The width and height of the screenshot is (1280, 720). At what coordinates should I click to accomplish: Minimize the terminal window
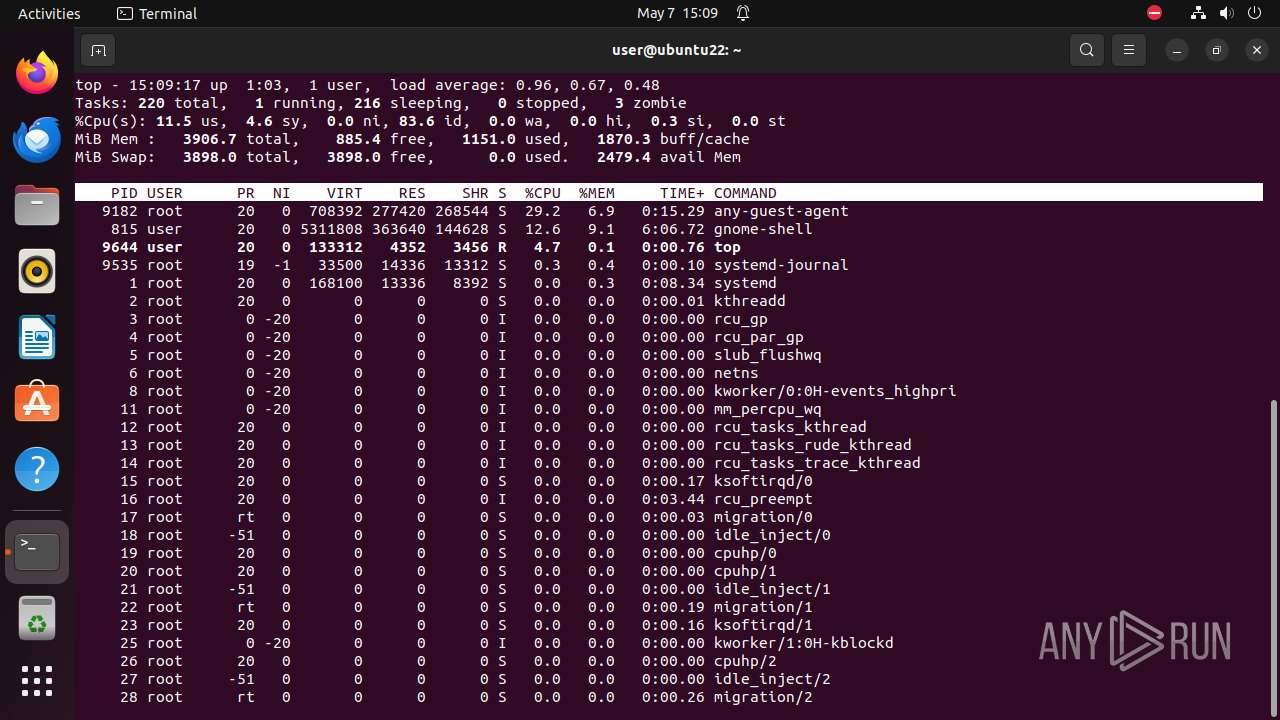(1178, 50)
